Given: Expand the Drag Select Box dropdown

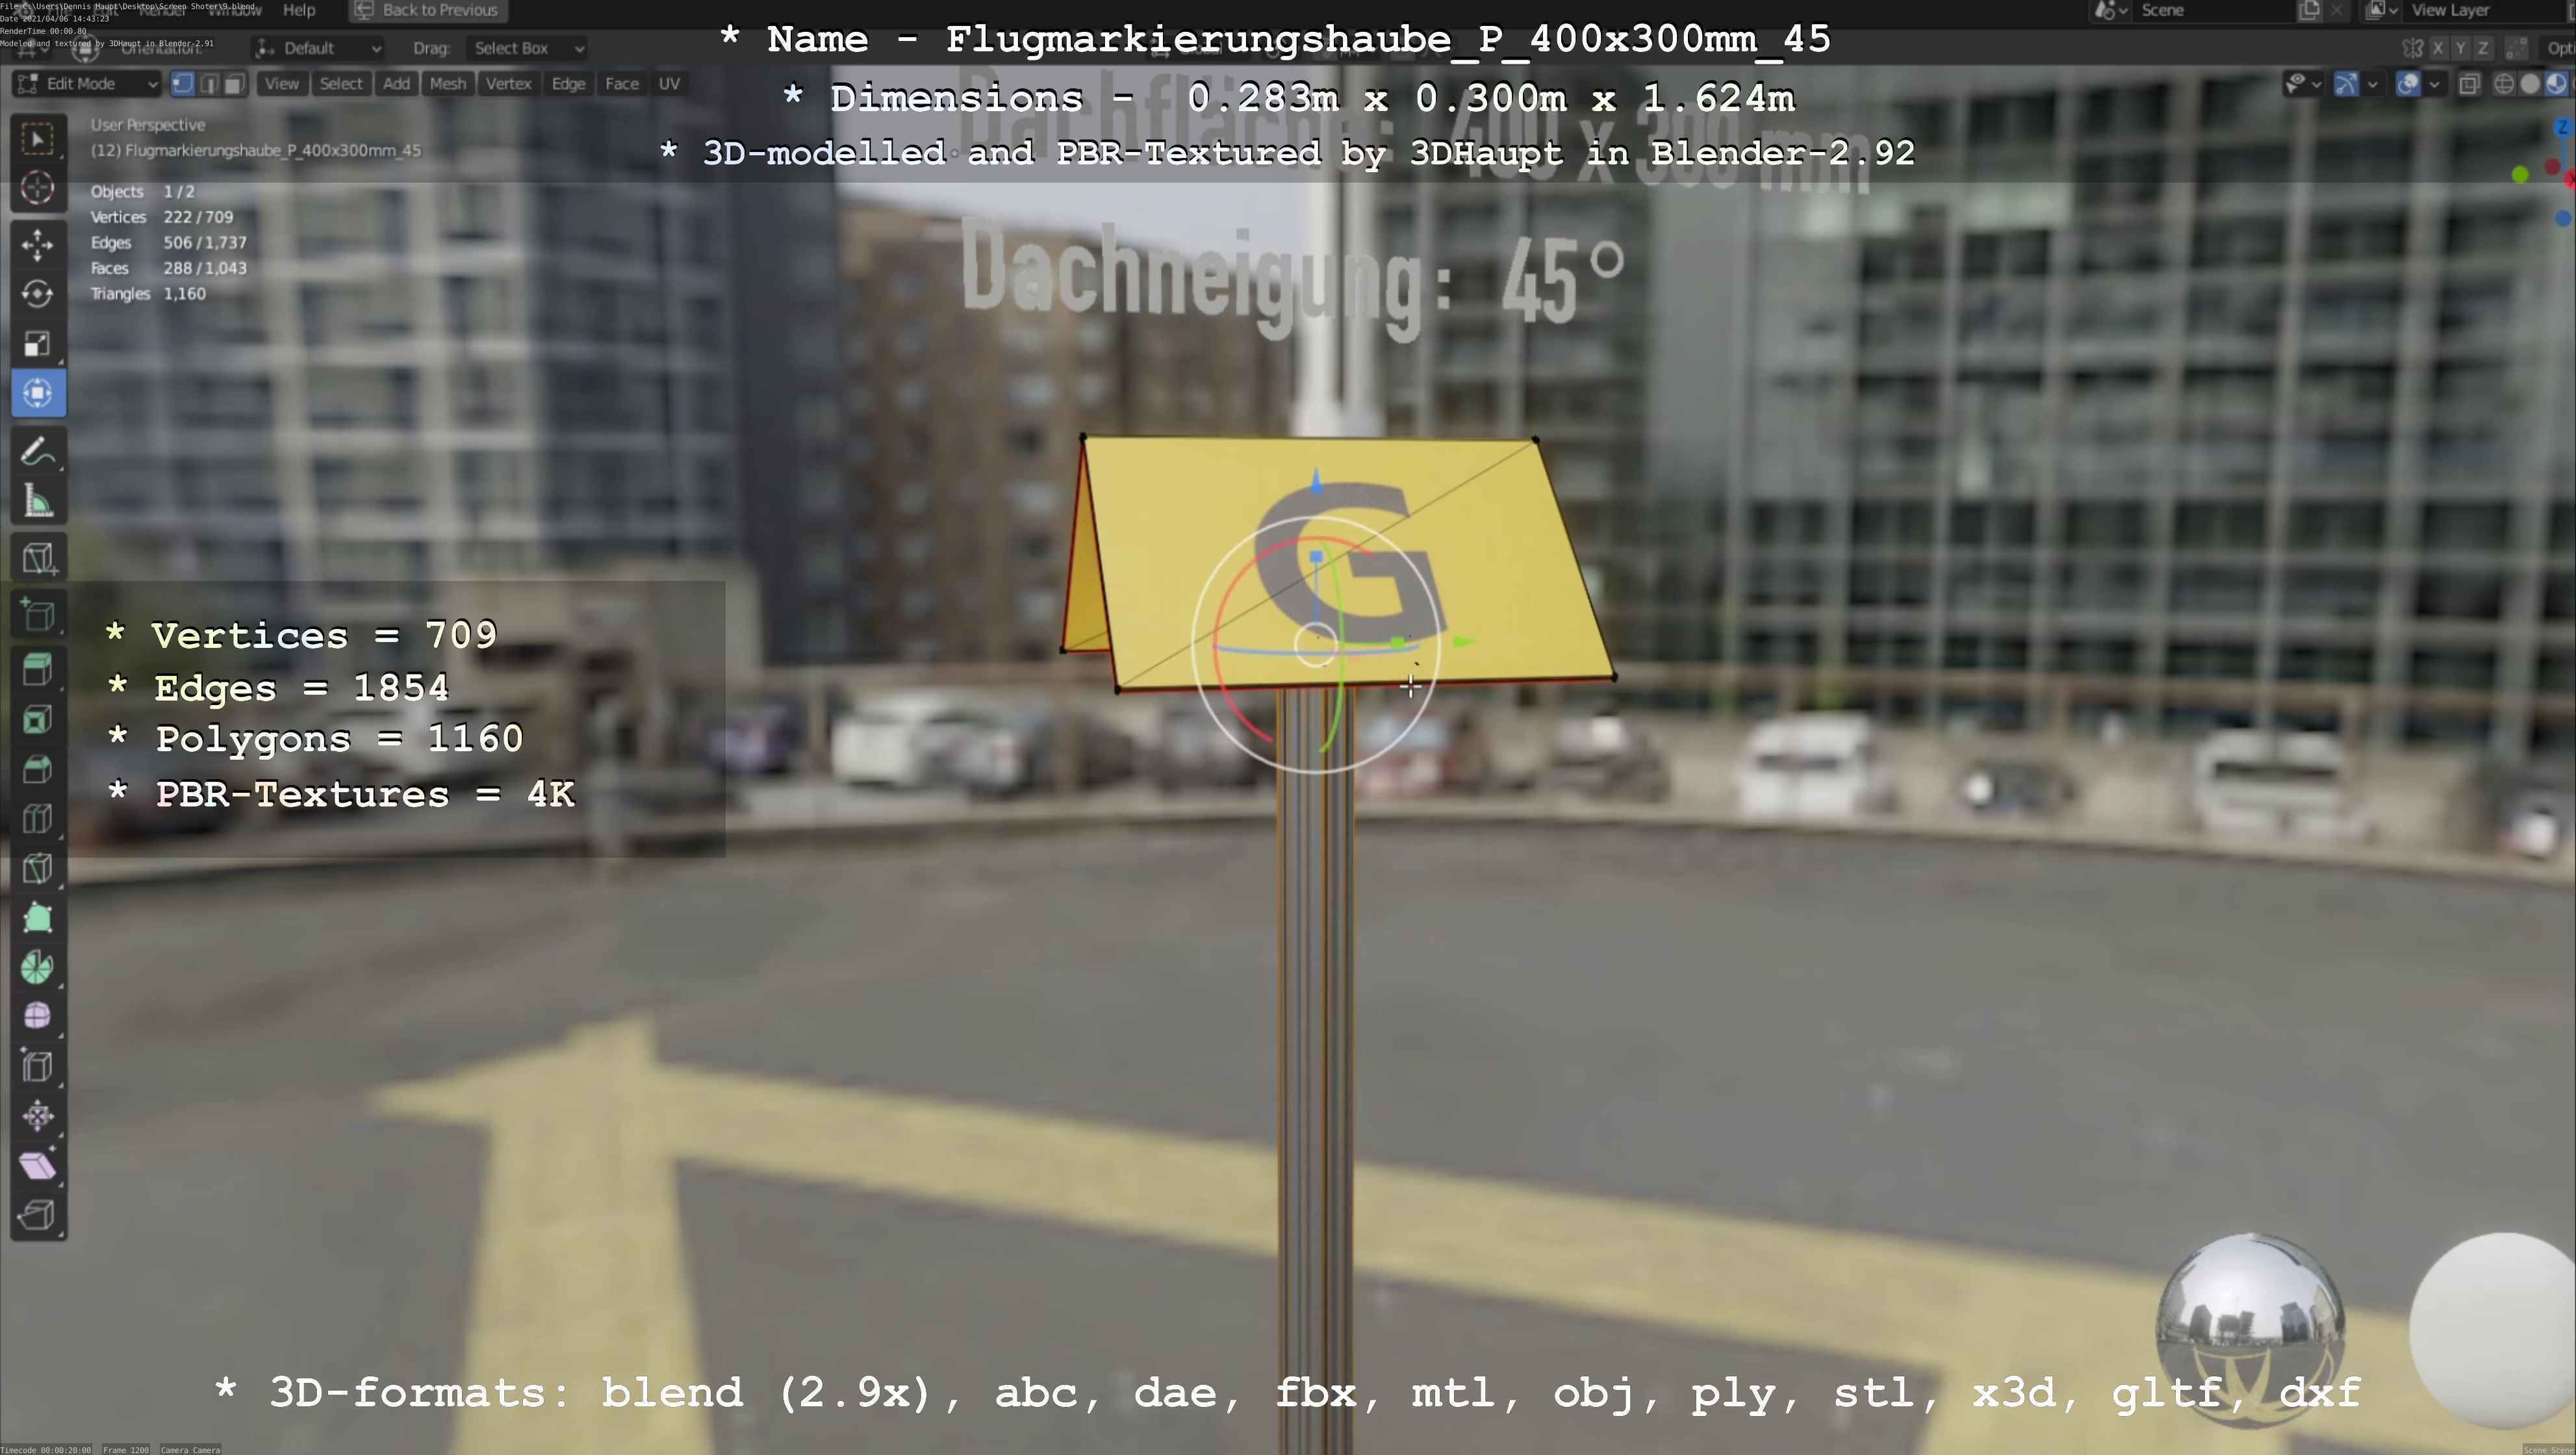Looking at the screenshot, I should point(526,48).
